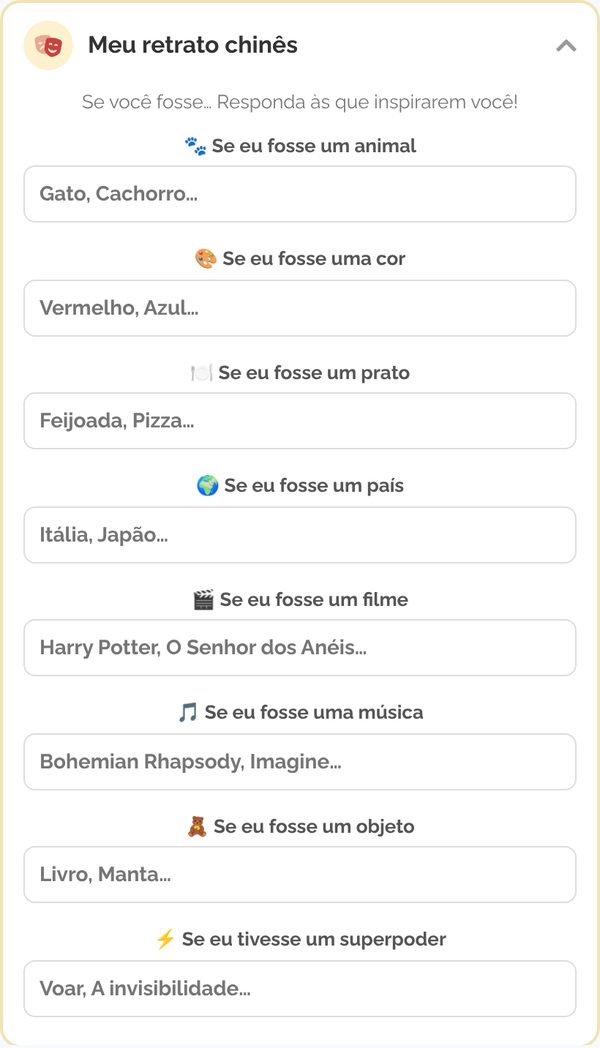The height and width of the screenshot is (1048, 600).
Task: Focus the Gato, Cachorro animal field
Action: (300, 194)
